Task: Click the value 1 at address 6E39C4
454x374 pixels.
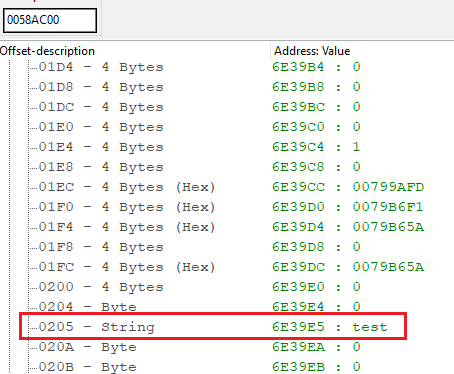Action: click(356, 147)
